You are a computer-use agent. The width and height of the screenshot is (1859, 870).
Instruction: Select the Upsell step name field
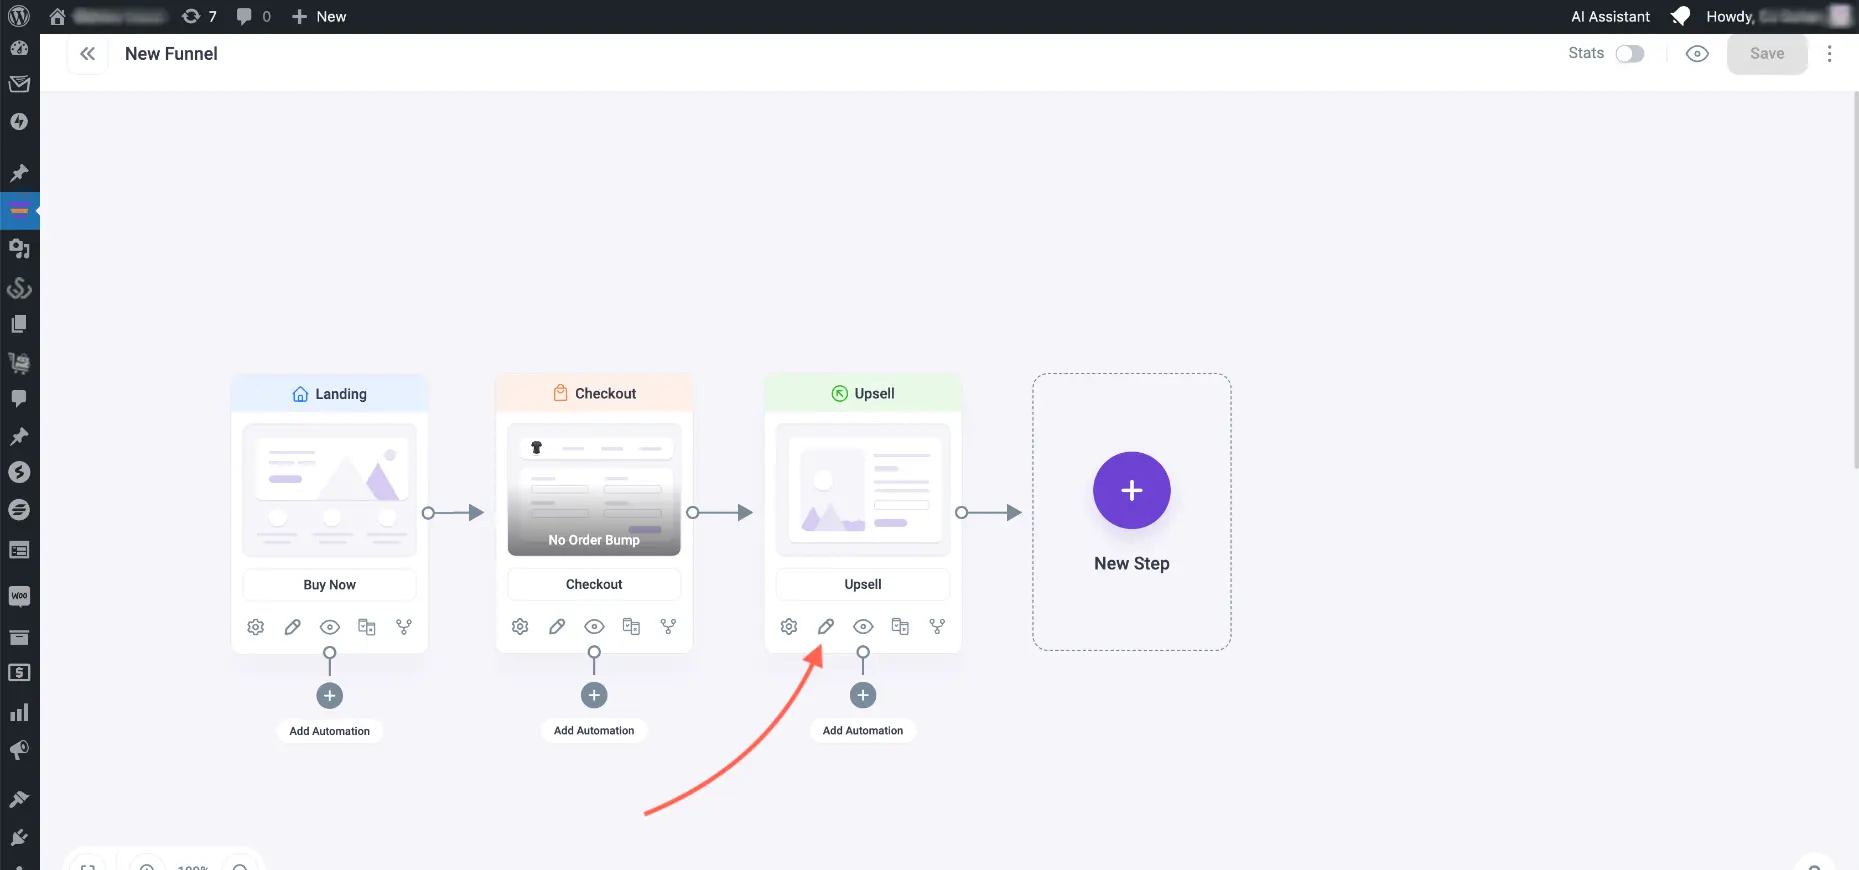863,584
